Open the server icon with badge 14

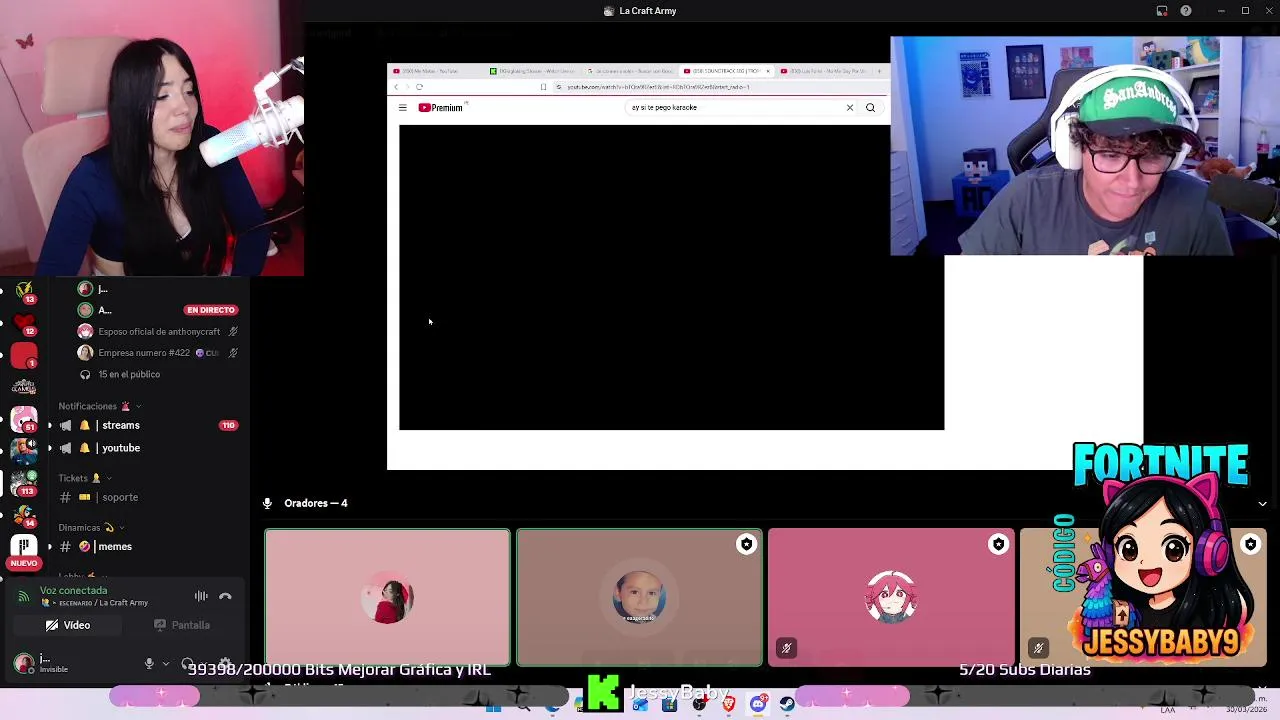tap(24, 515)
